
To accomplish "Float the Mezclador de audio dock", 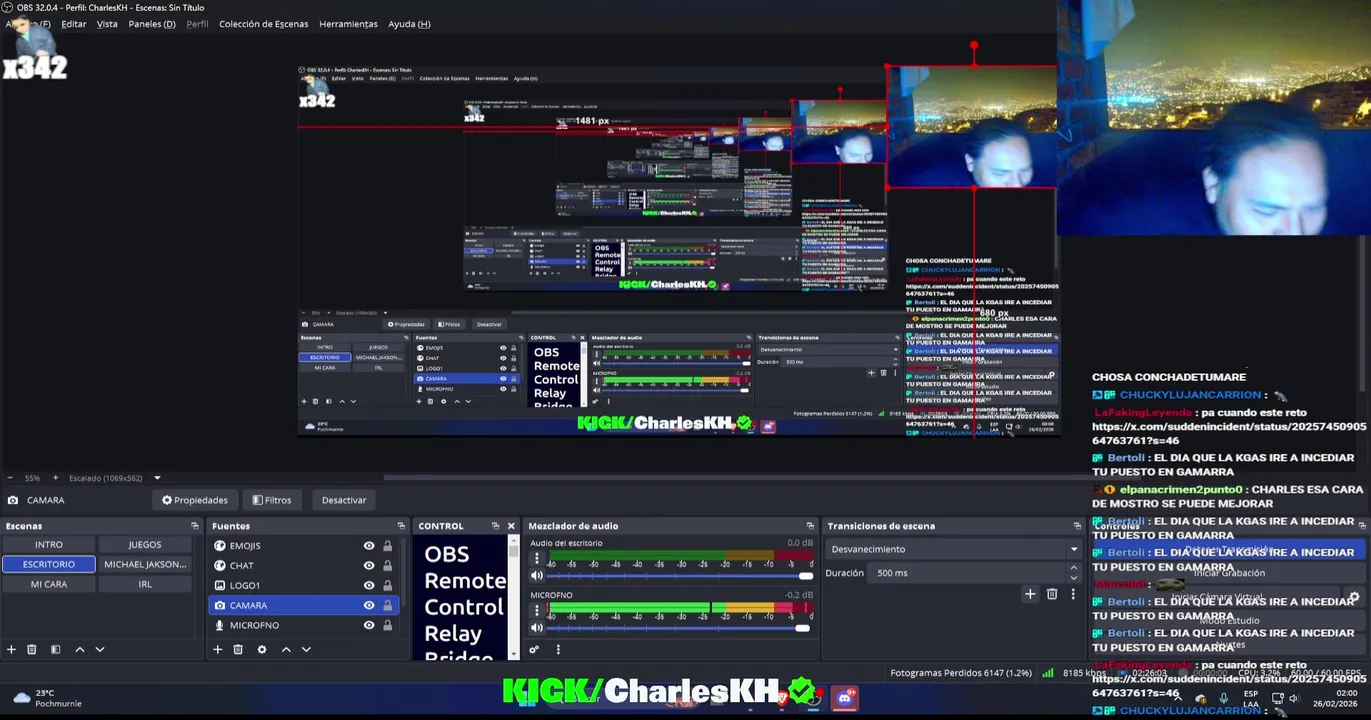I will tap(810, 526).
